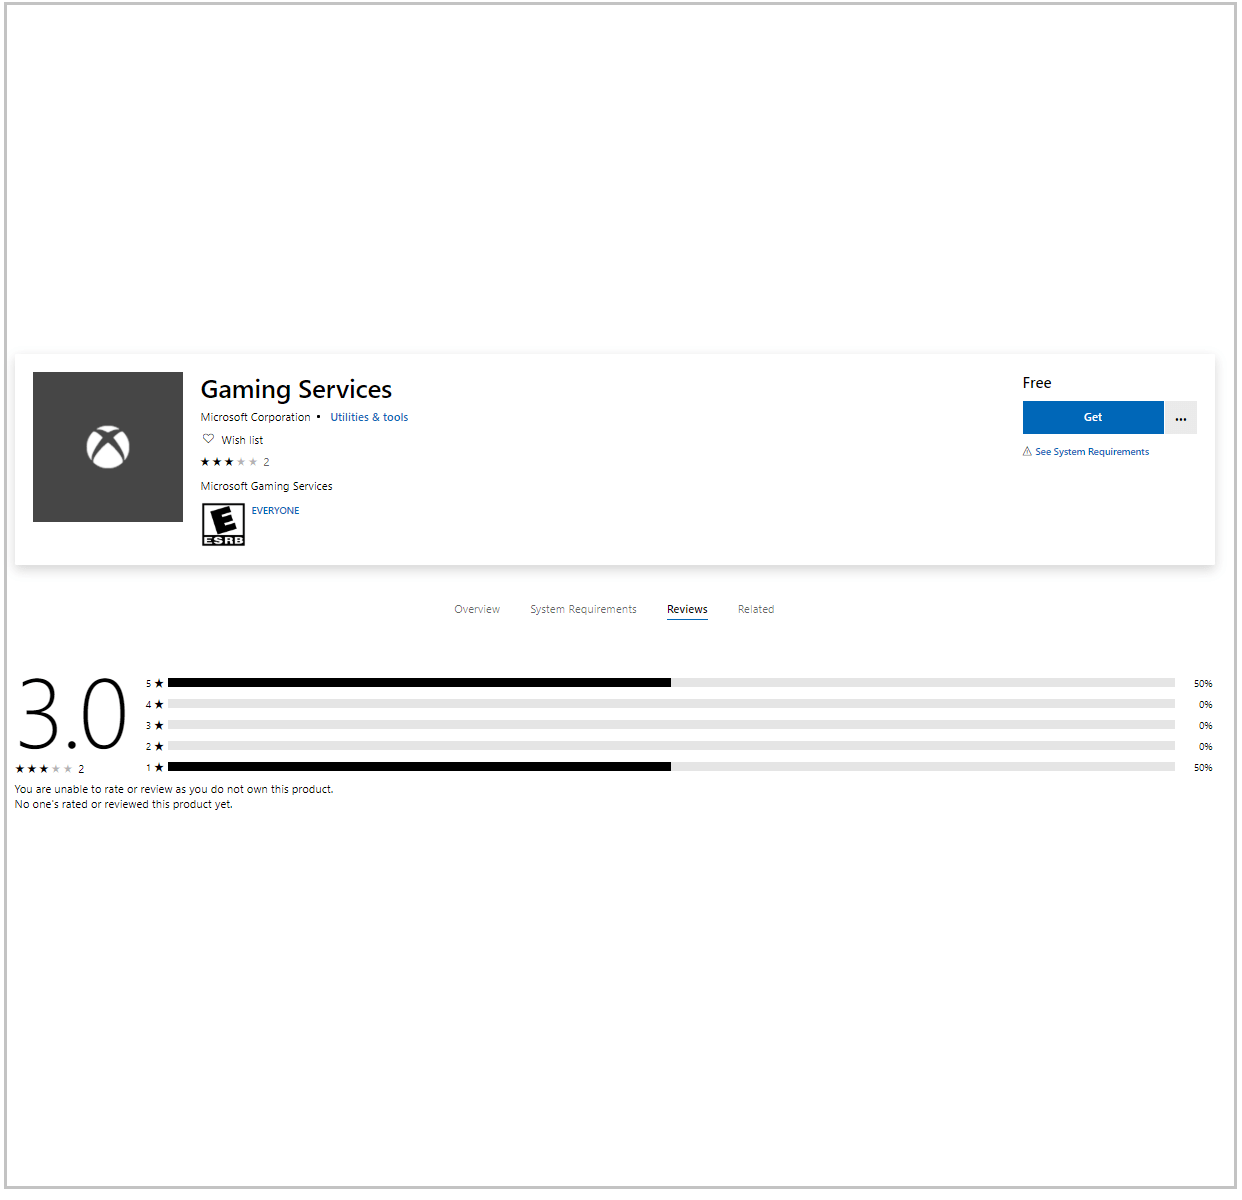Click the warning icon beside See System Requirements

tap(1027, 452)
